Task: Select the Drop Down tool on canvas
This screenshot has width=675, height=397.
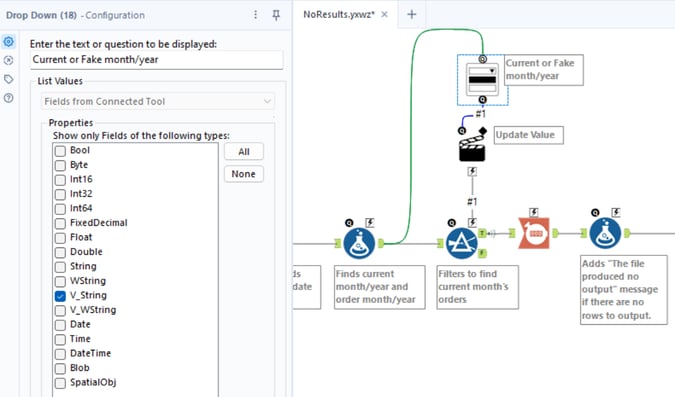Action: (x=483, y=79)
